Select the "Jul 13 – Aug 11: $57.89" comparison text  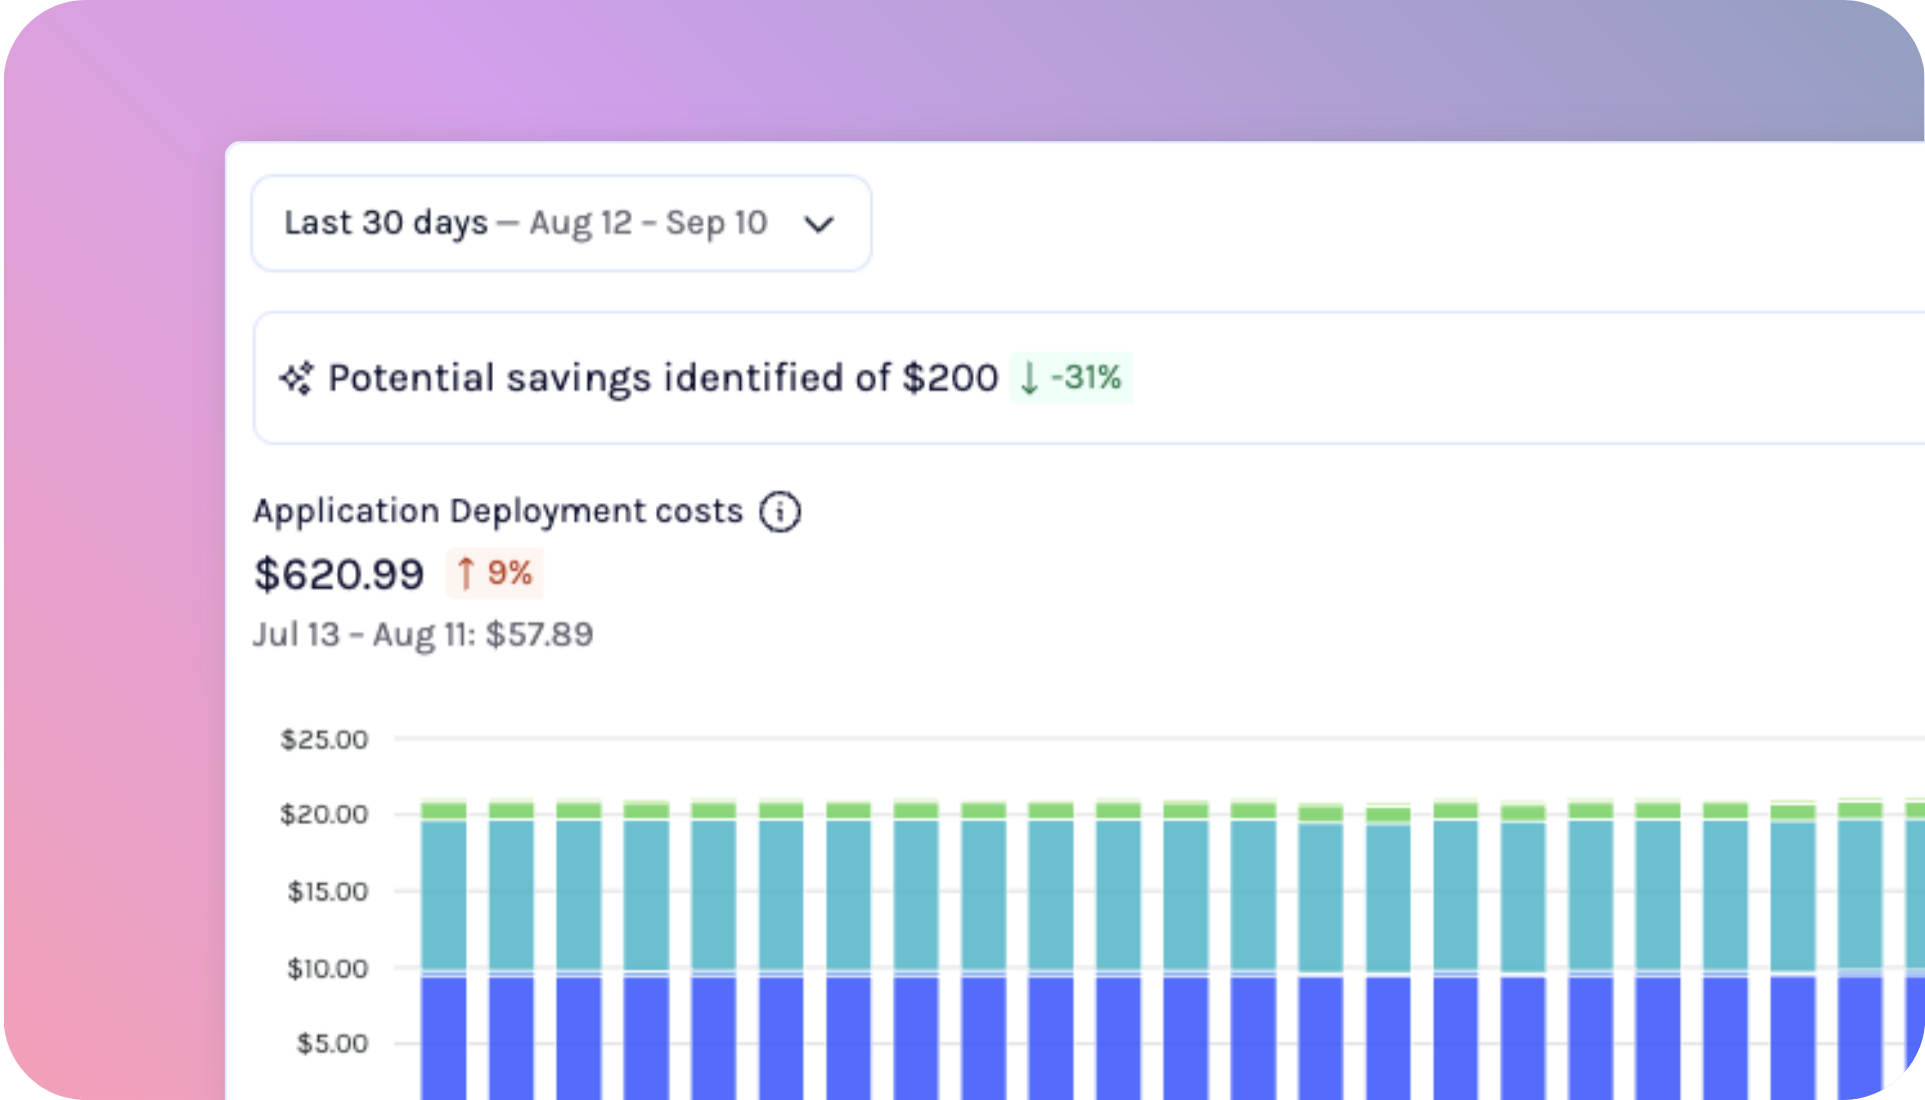[423, 634]
